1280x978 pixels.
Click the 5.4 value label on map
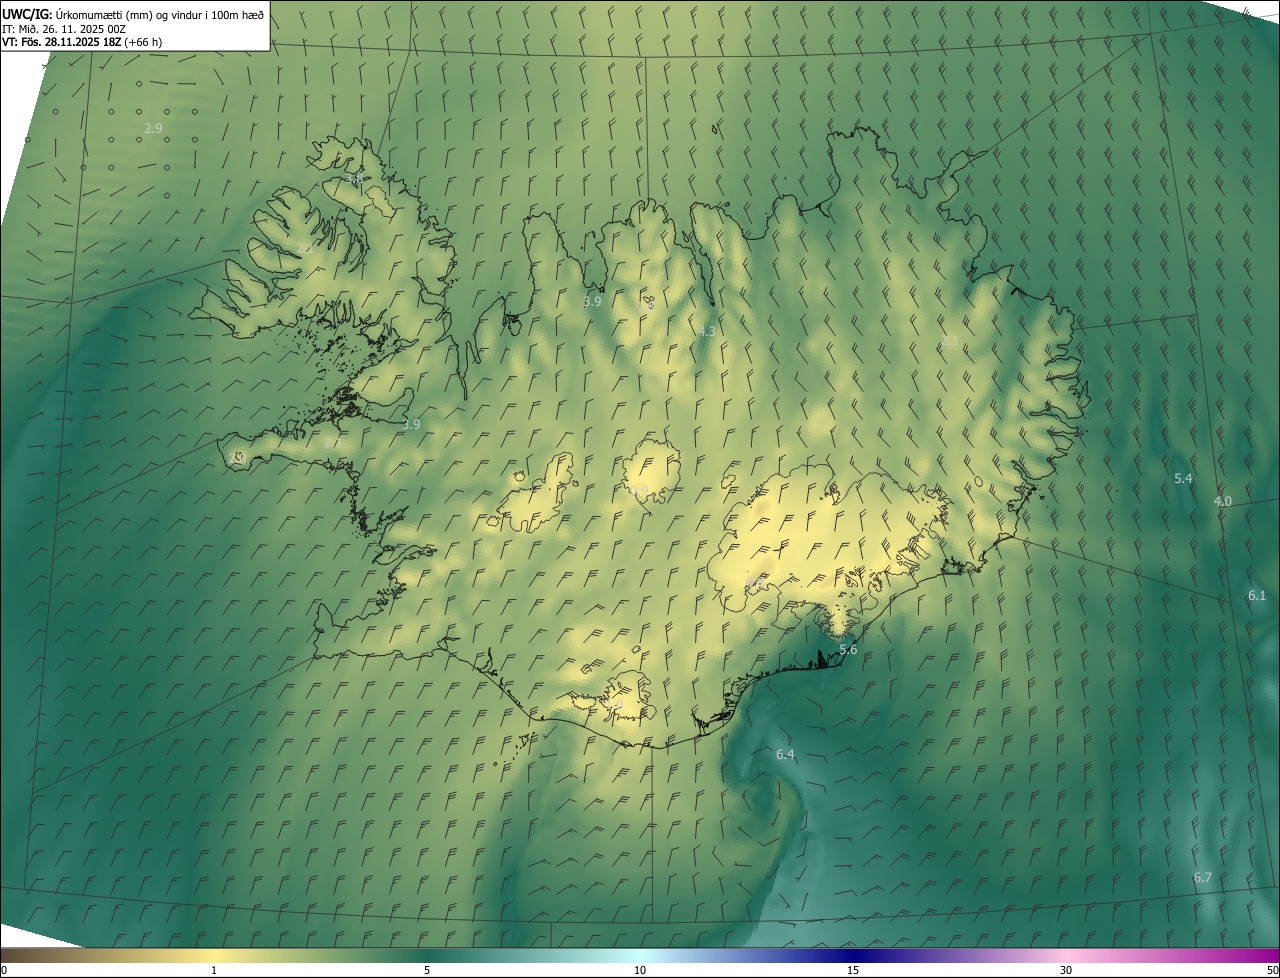point(1183,479)
